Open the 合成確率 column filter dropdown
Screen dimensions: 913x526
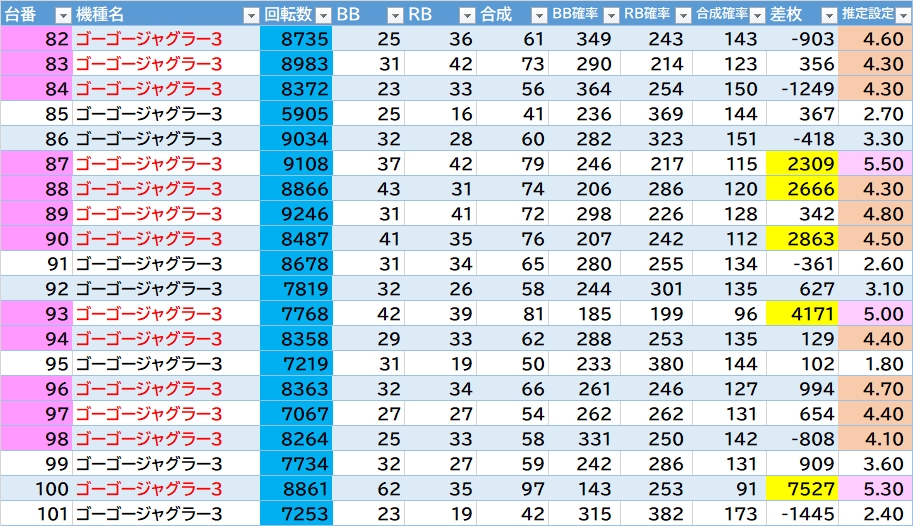coord(758,16)
